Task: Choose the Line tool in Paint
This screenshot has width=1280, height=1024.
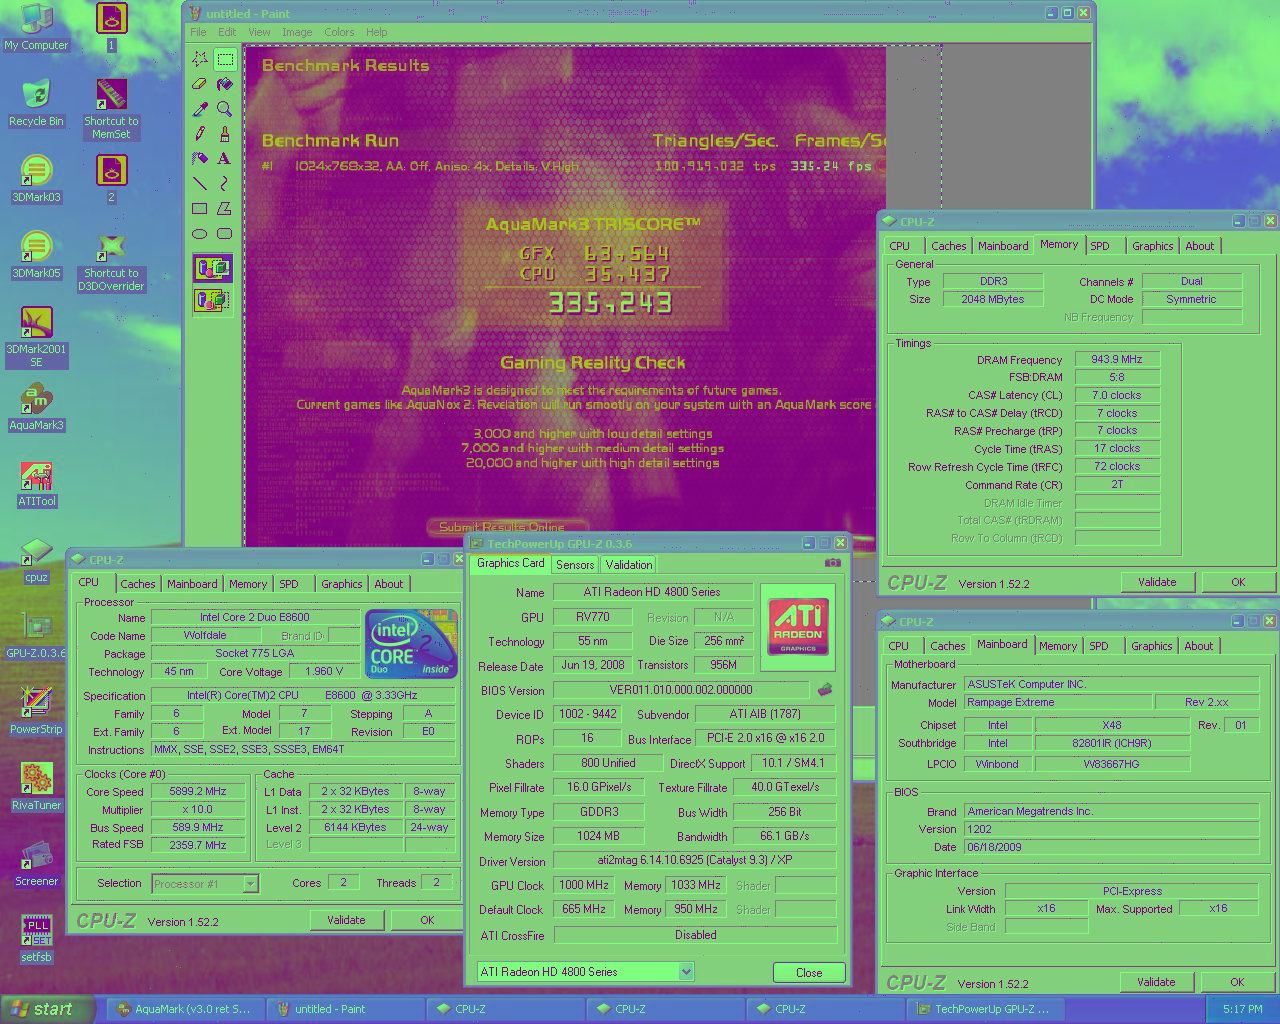Action: 200,183
